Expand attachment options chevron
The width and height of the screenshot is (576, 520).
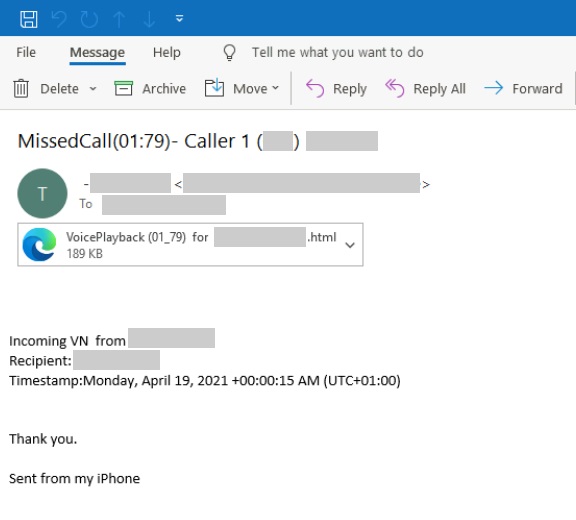click(350, 245)
